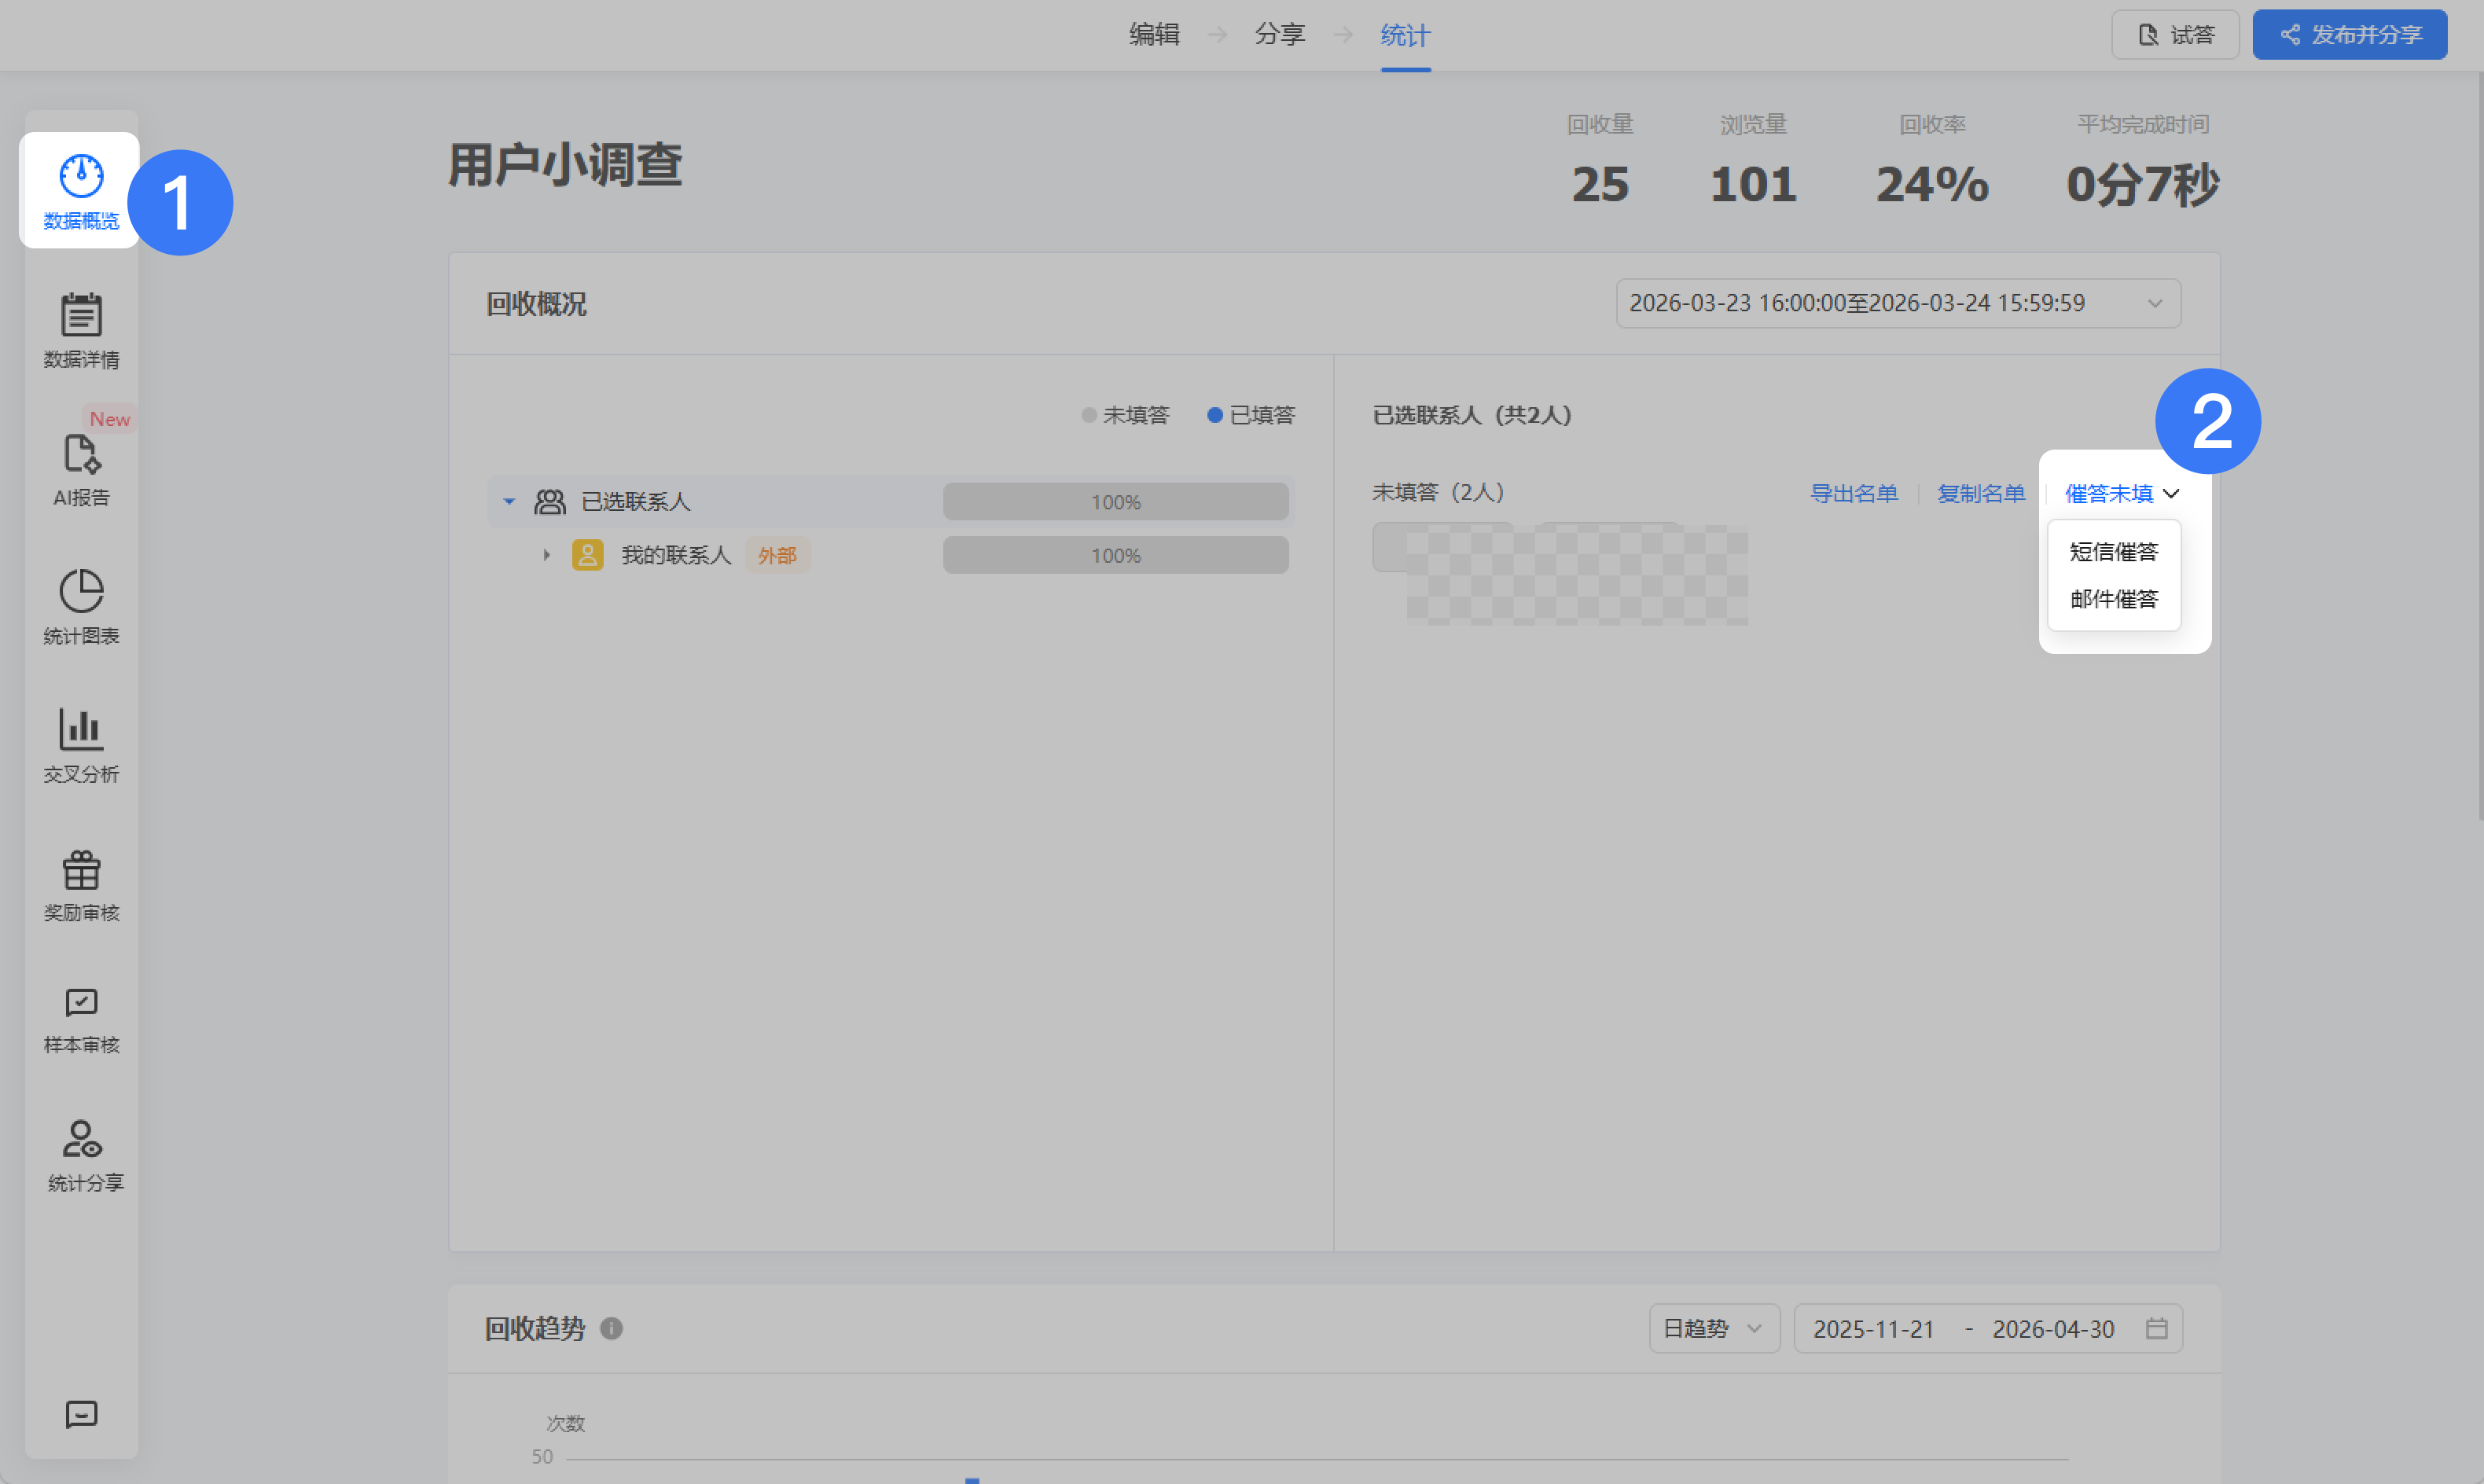Click the 导出名单 link
The image size is (2484, 1484).
1853,493
